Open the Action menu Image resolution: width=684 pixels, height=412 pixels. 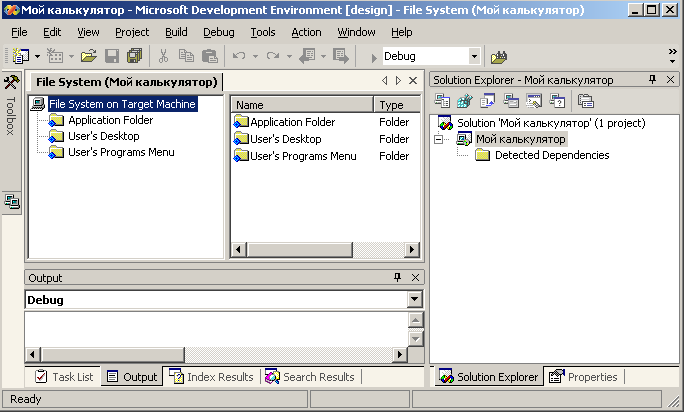(306, 32)
